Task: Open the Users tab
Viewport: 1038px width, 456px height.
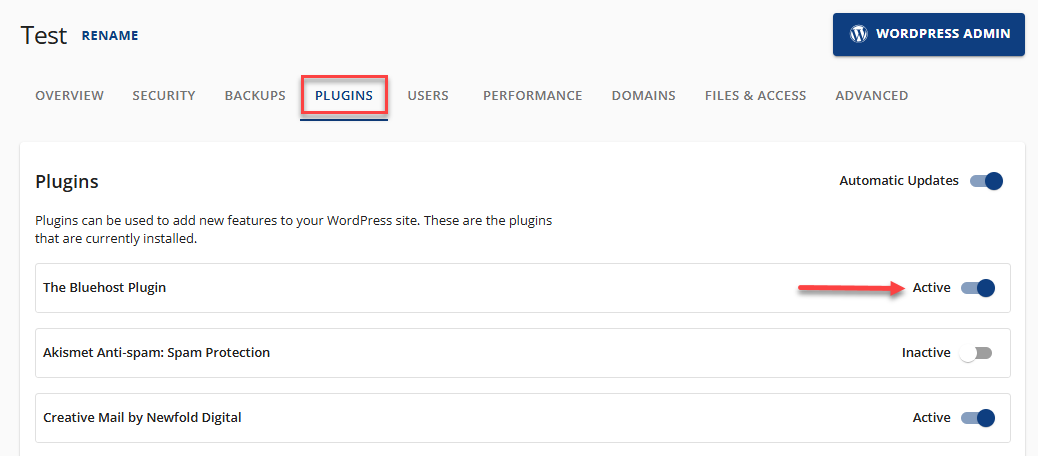Action: [428, 96]
